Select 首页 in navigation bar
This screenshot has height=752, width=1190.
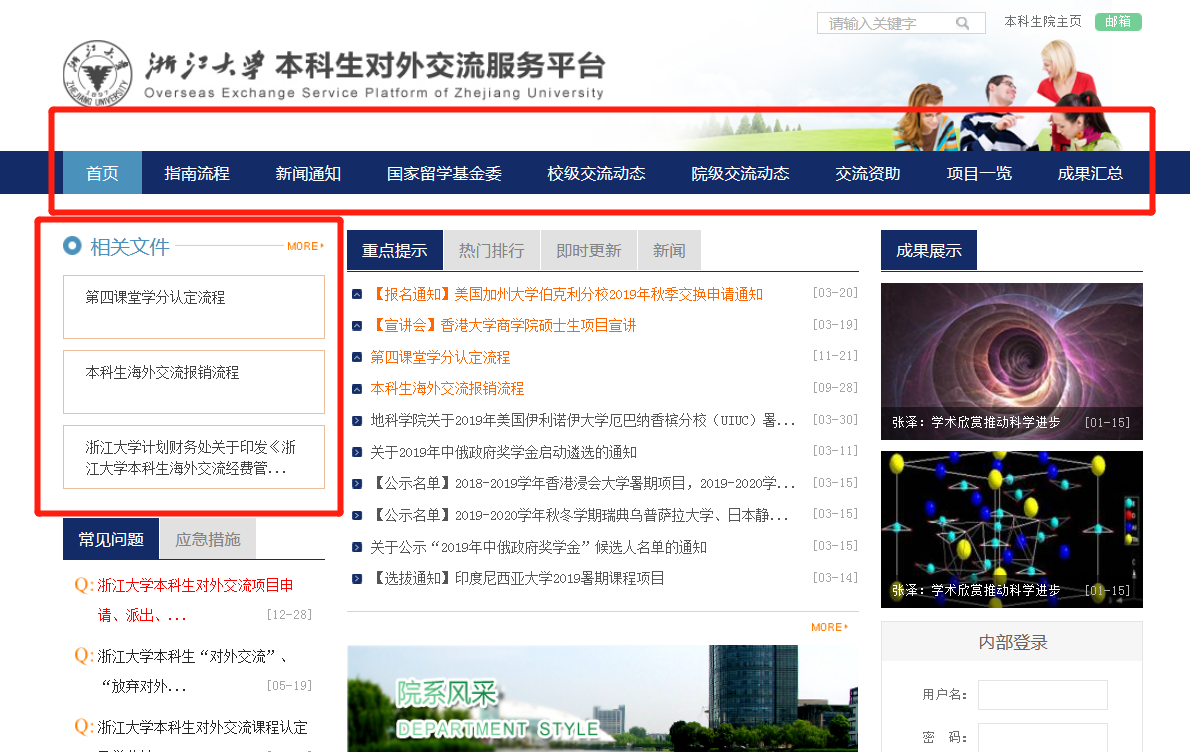[x=102, y=173]
